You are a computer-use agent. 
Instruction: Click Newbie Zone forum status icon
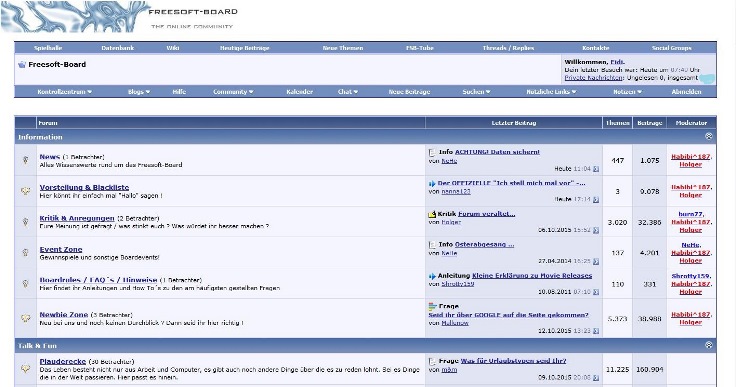[x=25, y=318]
